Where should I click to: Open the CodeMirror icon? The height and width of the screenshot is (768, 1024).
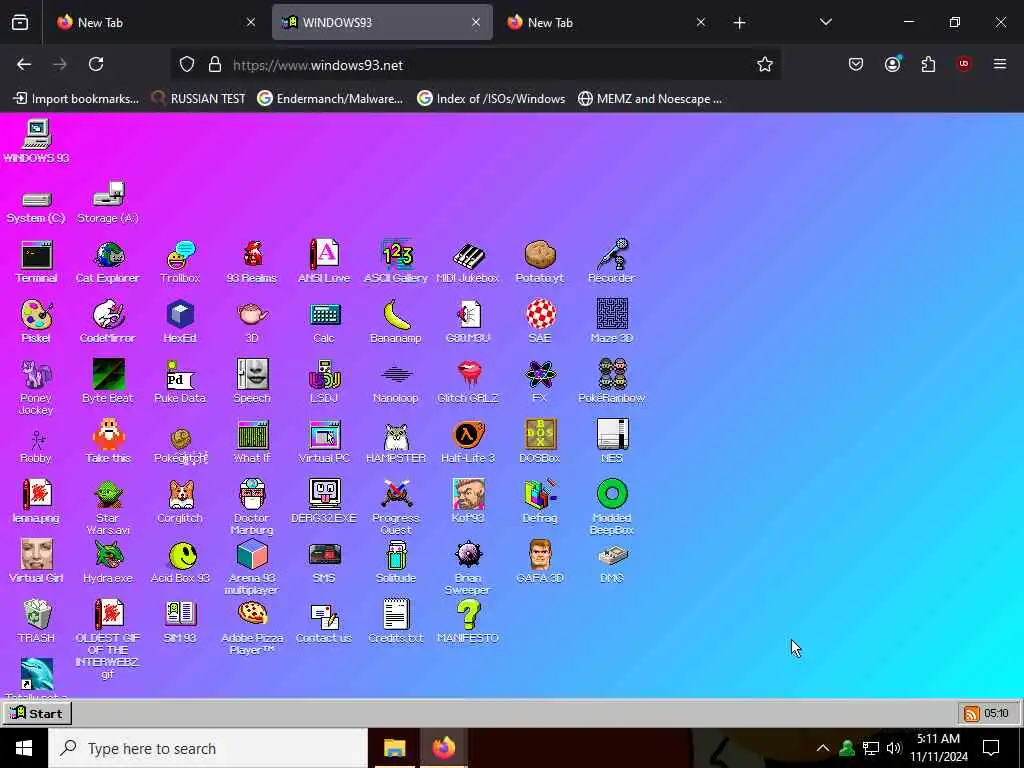108,322
